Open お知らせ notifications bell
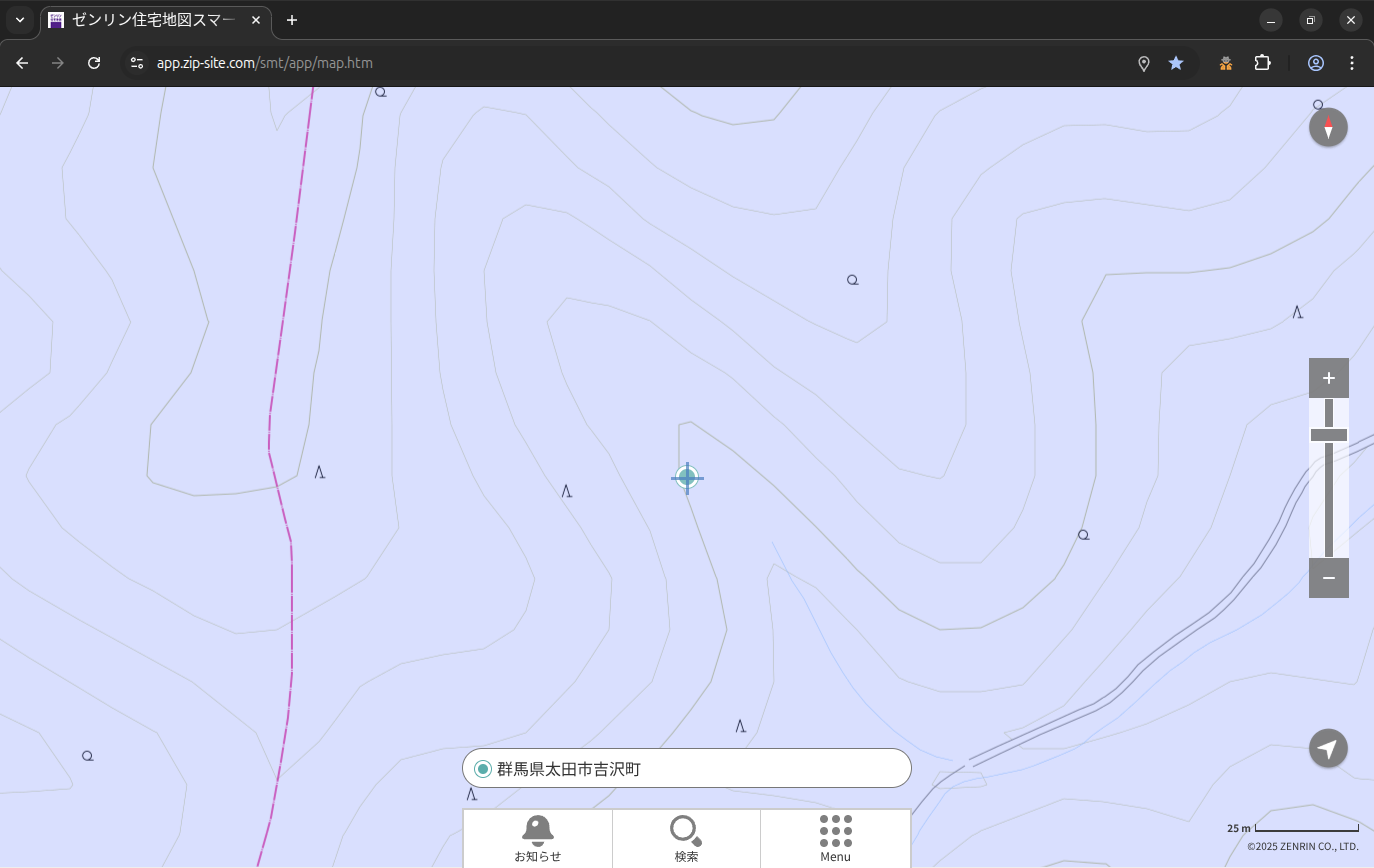Image resolution: width=1374 pixels, height=868 pixels. 537,838
